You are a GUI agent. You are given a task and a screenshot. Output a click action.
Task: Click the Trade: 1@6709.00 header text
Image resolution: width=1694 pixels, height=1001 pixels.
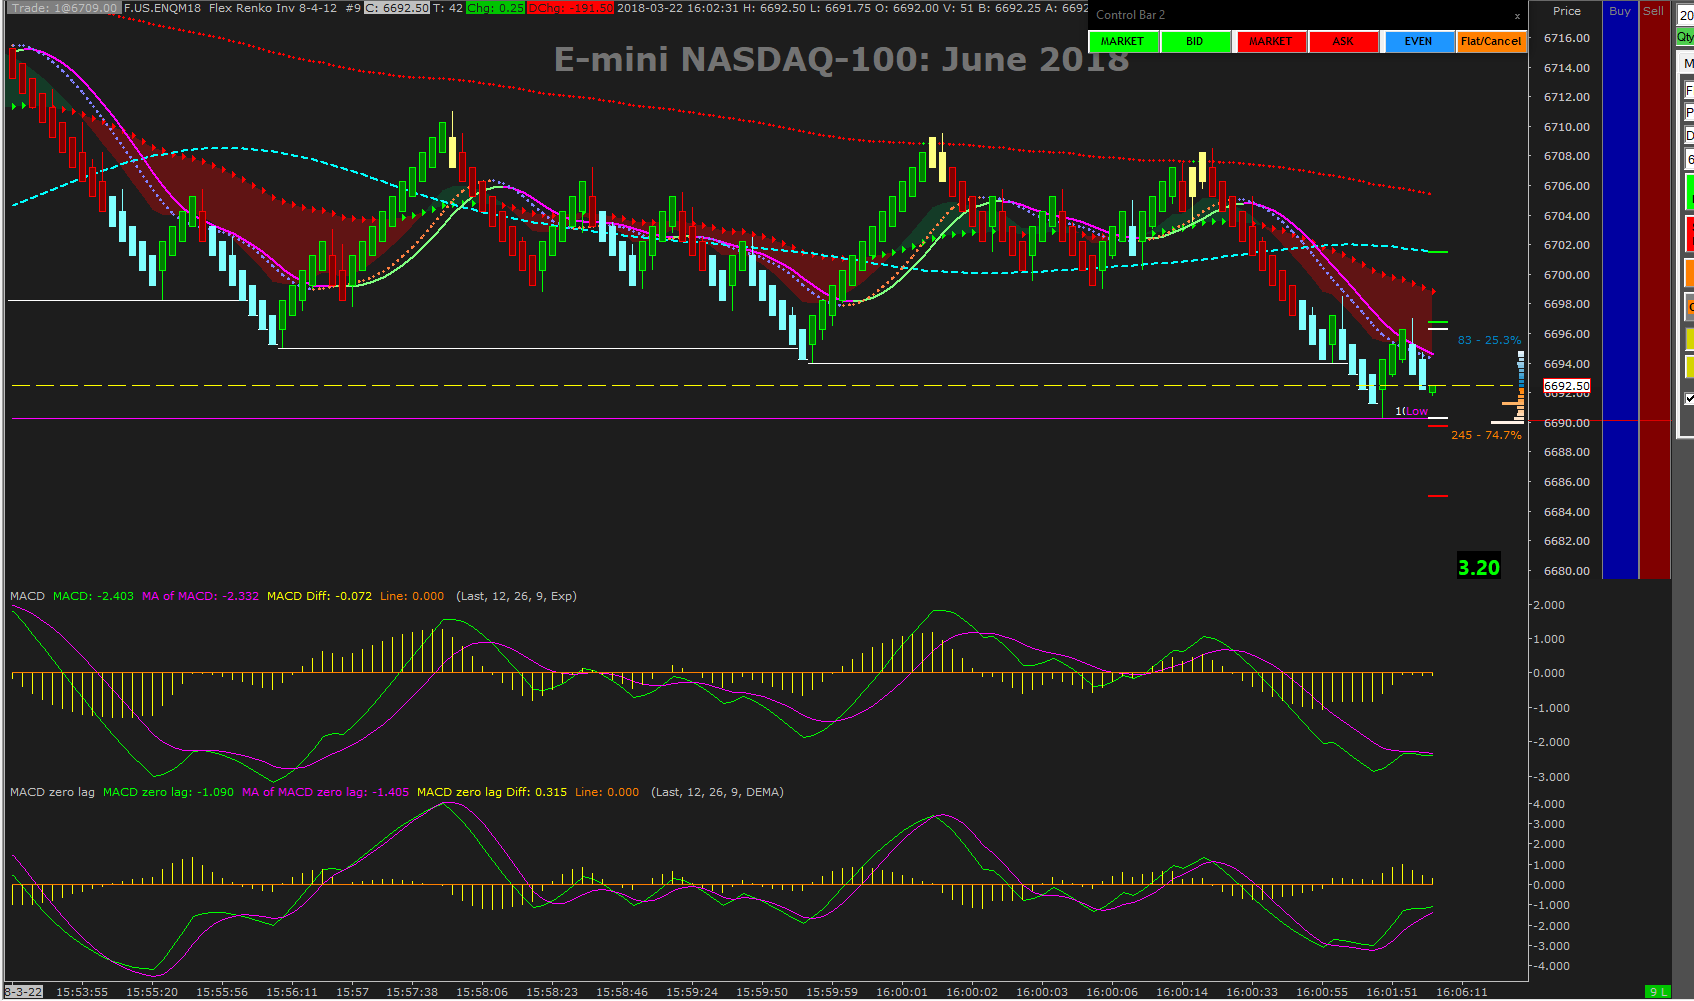[65, 8]
